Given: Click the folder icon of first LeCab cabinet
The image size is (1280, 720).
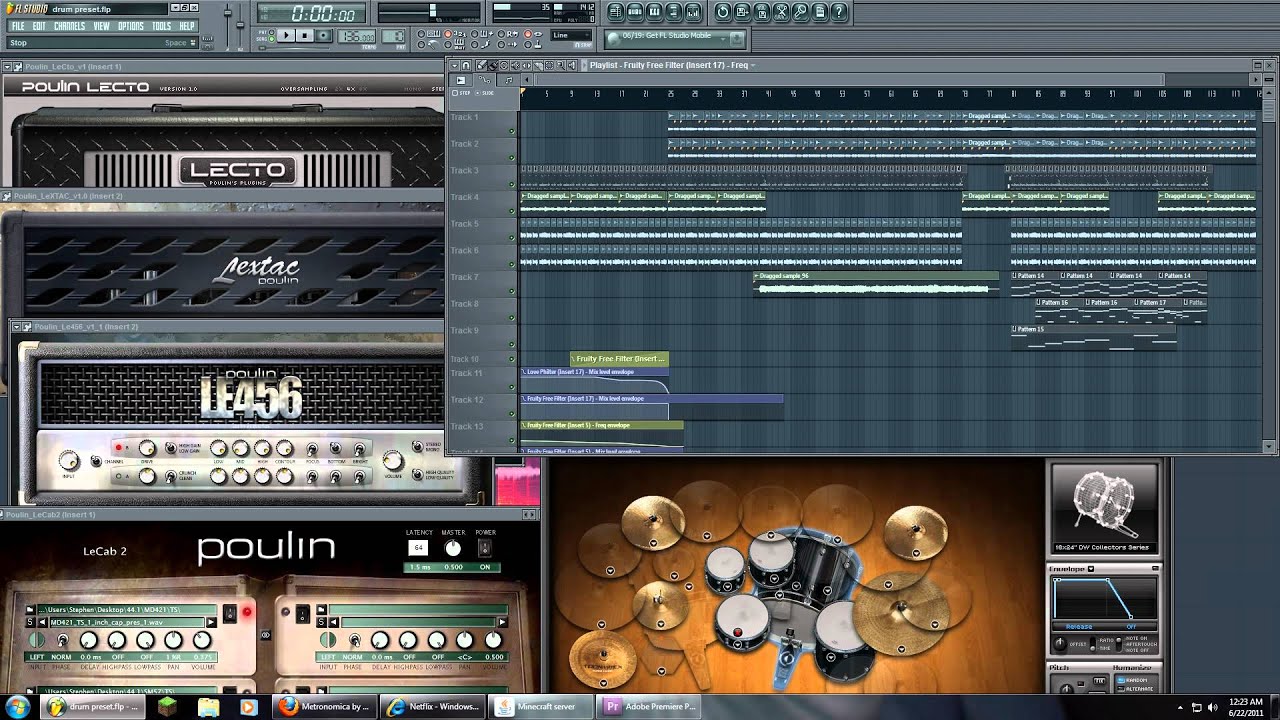Looking at the screenshot, I should click(x=29, y=609).
